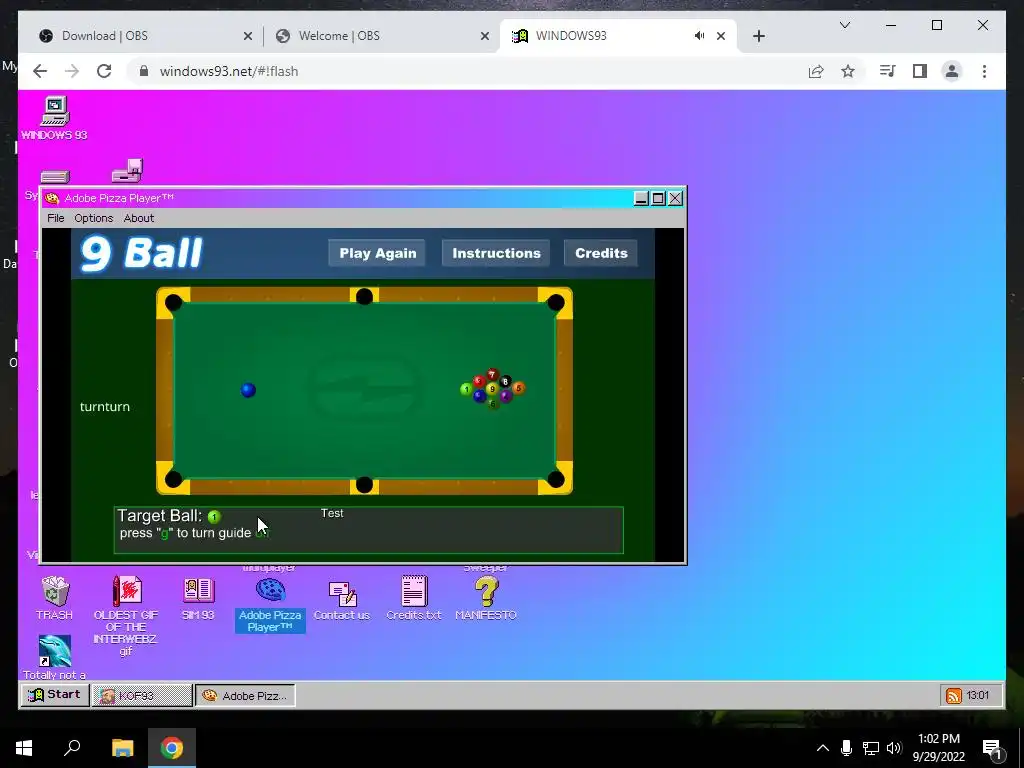Reload the windows93.net page

[x=104, y=71]
